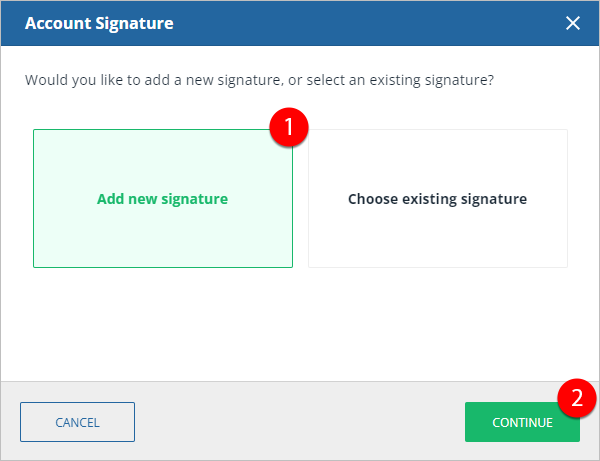Click inside the green card above its label
Image resolution: width=600 pixels, height=461 pixels.
click(162, 160)
